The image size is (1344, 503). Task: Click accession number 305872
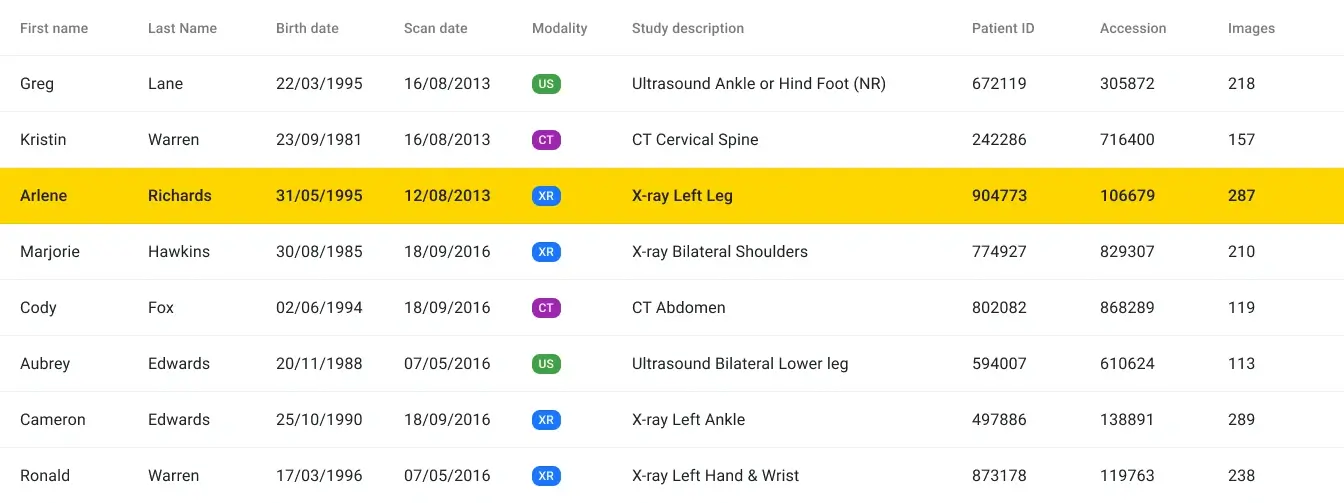pos(1127,84)
